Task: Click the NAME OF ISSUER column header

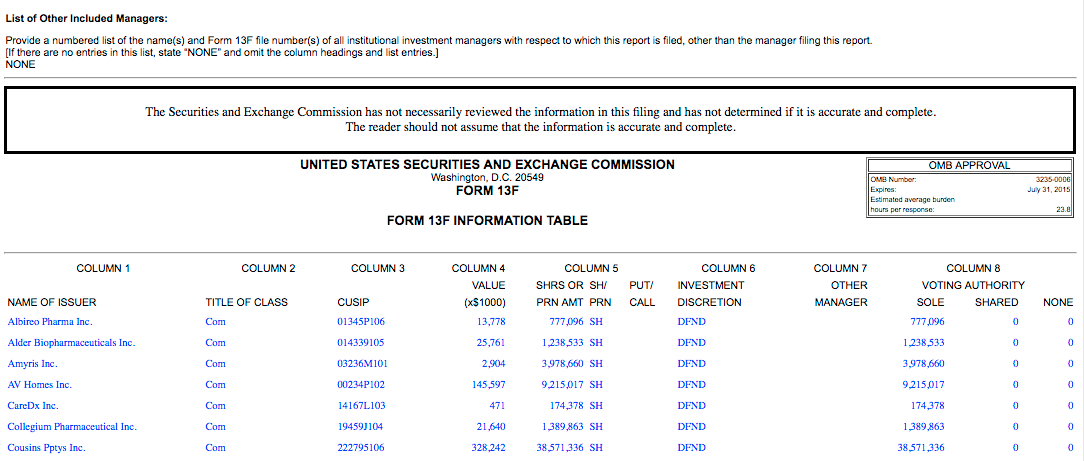Action: [x=52, y=302]
